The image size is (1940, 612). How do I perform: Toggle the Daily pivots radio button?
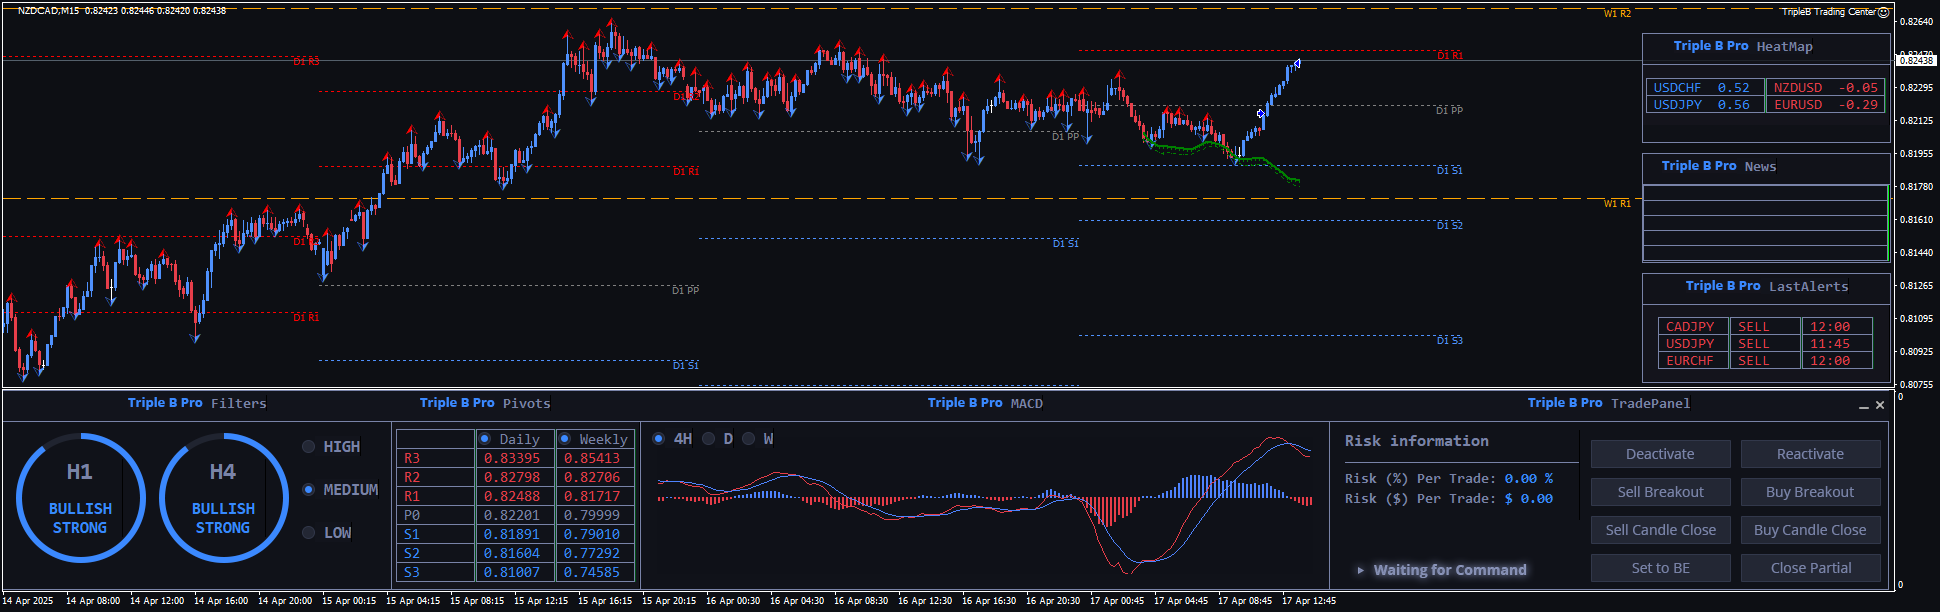[x=485, y=439]
